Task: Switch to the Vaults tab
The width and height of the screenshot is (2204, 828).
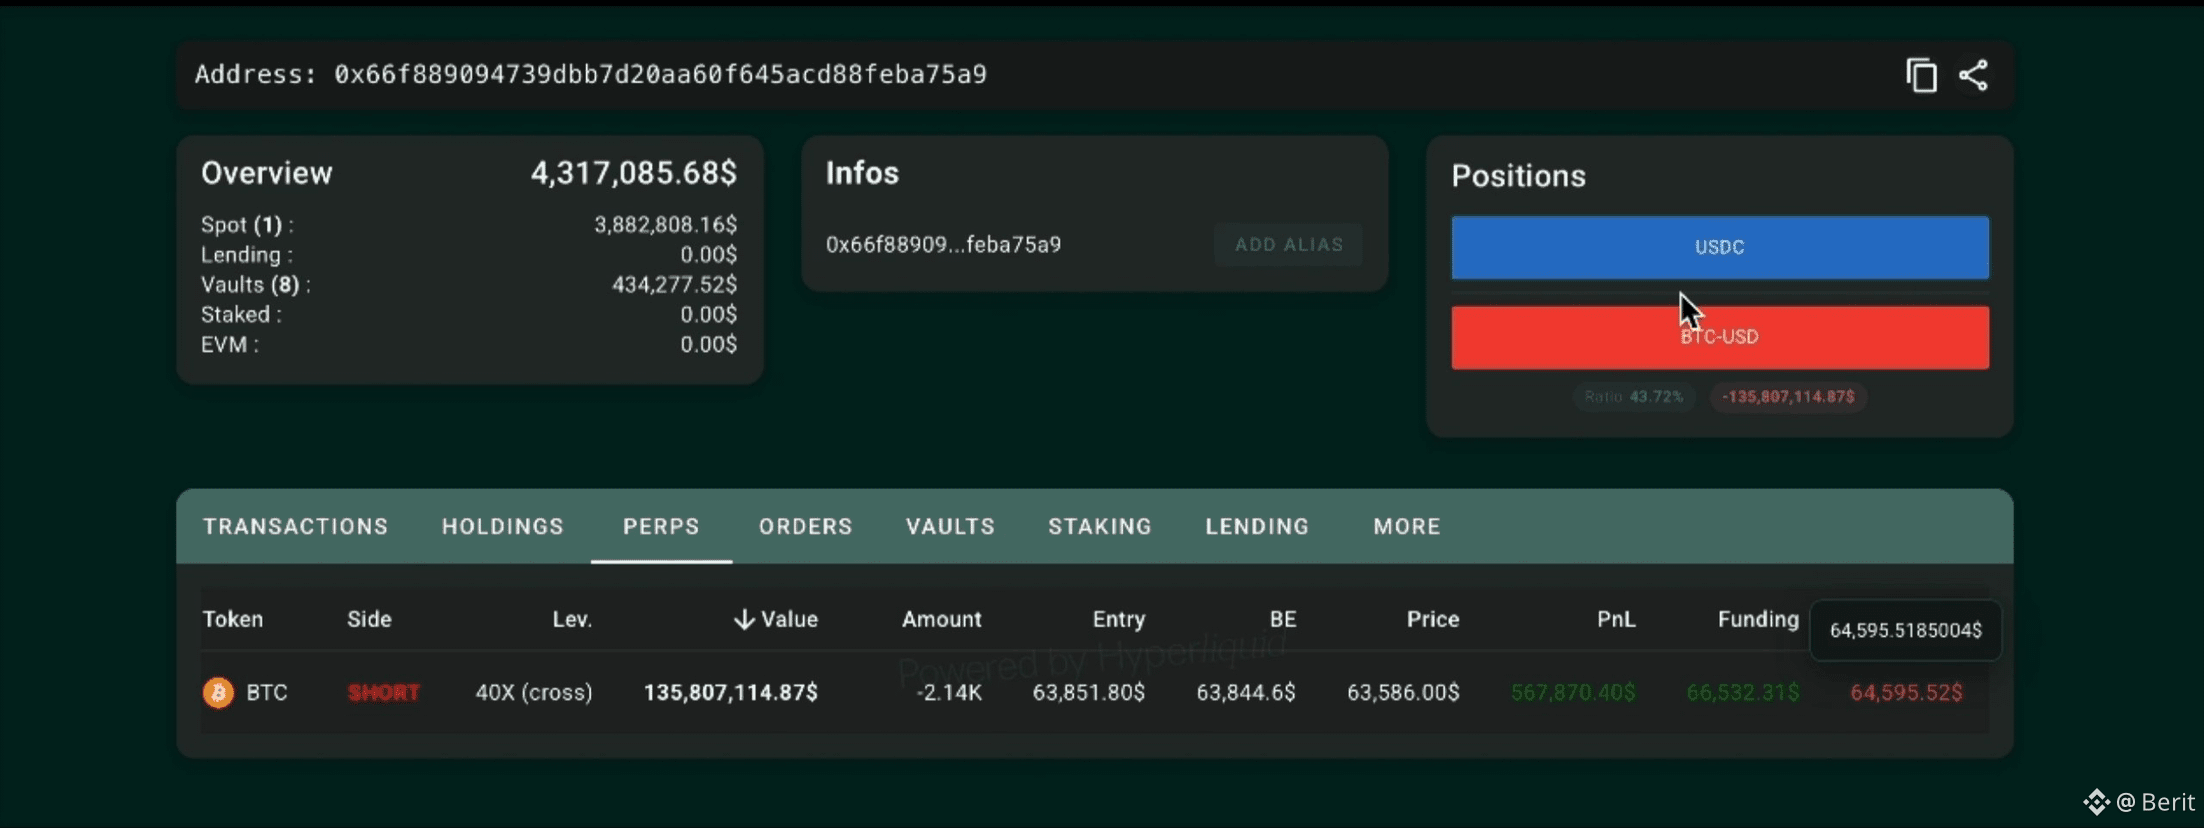Action: click(x=950, y=526)
